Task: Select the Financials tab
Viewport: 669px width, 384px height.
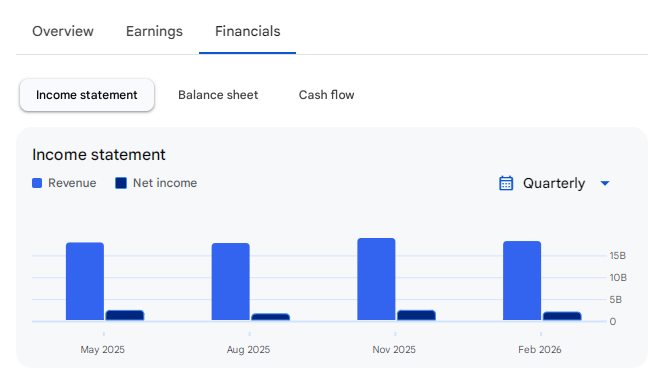Action: (x=247, y=31)
